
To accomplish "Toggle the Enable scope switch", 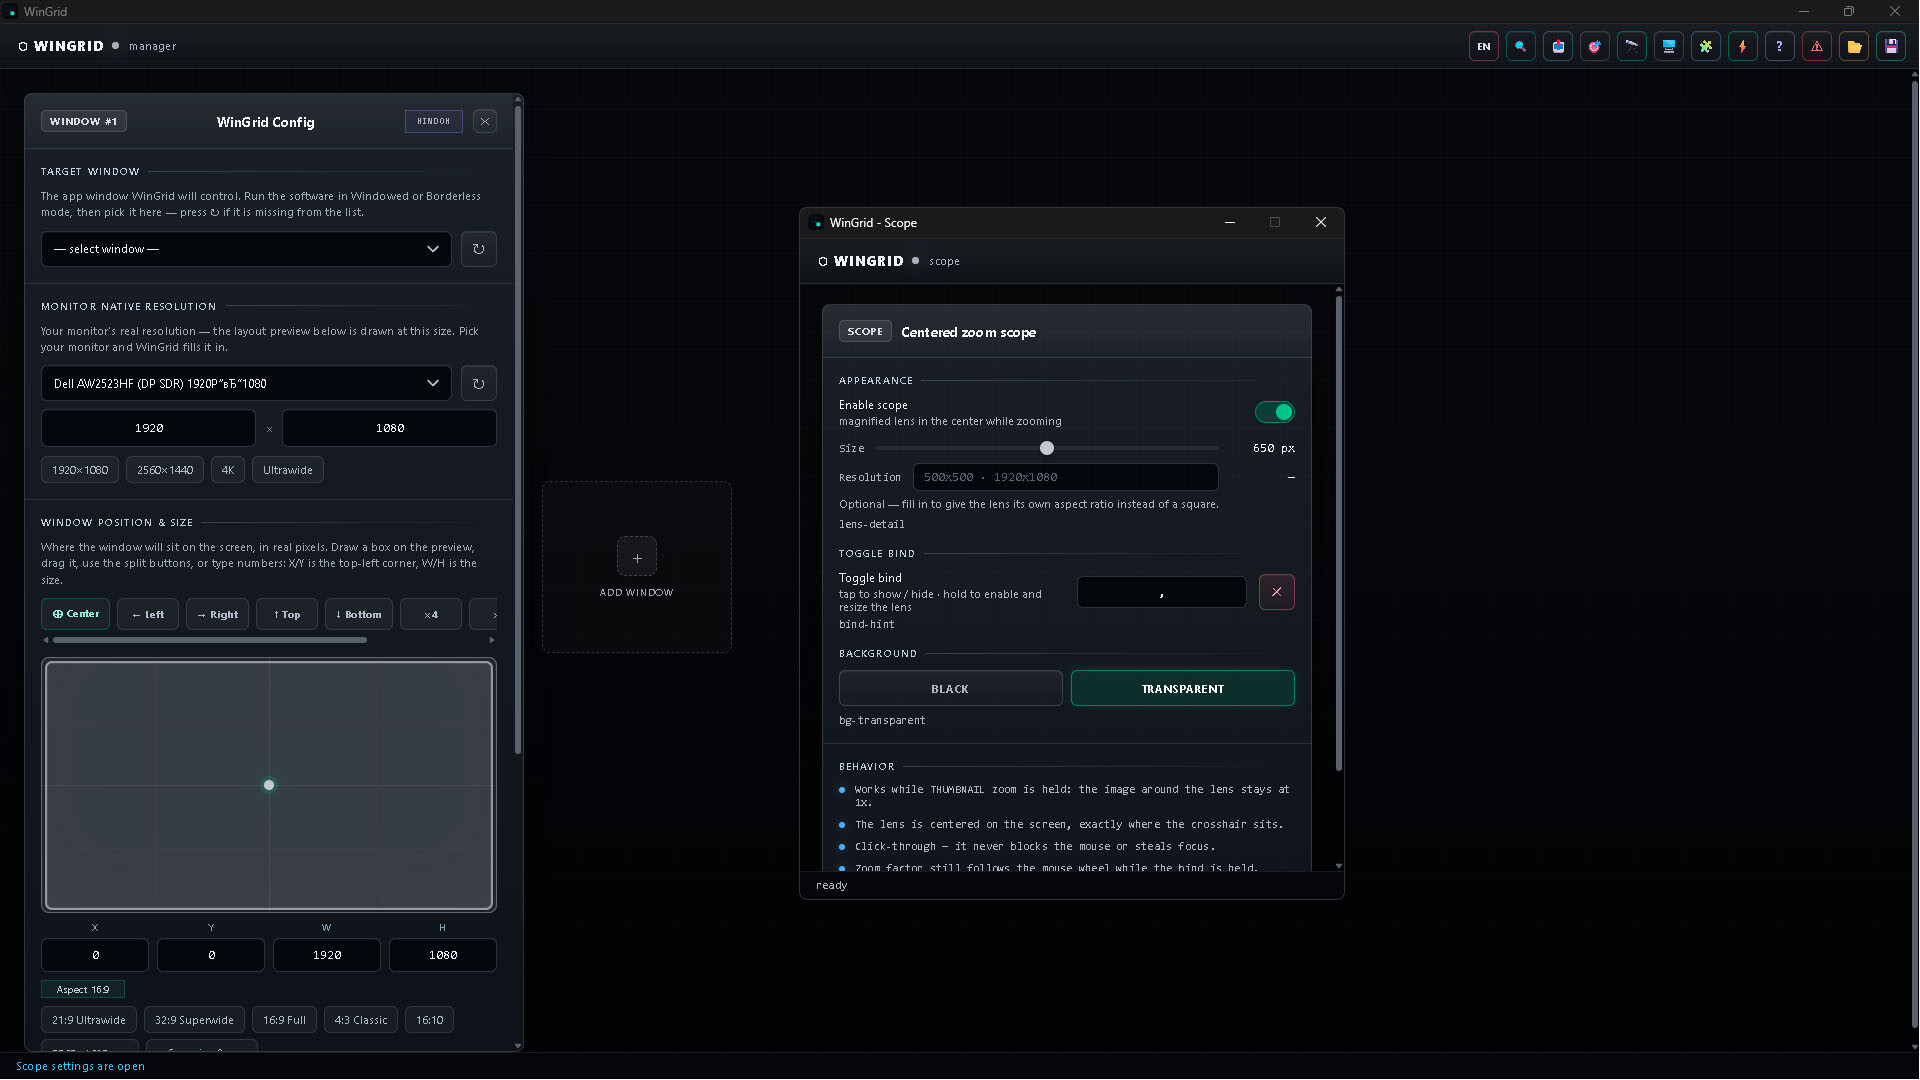I will pos(1275,412).
